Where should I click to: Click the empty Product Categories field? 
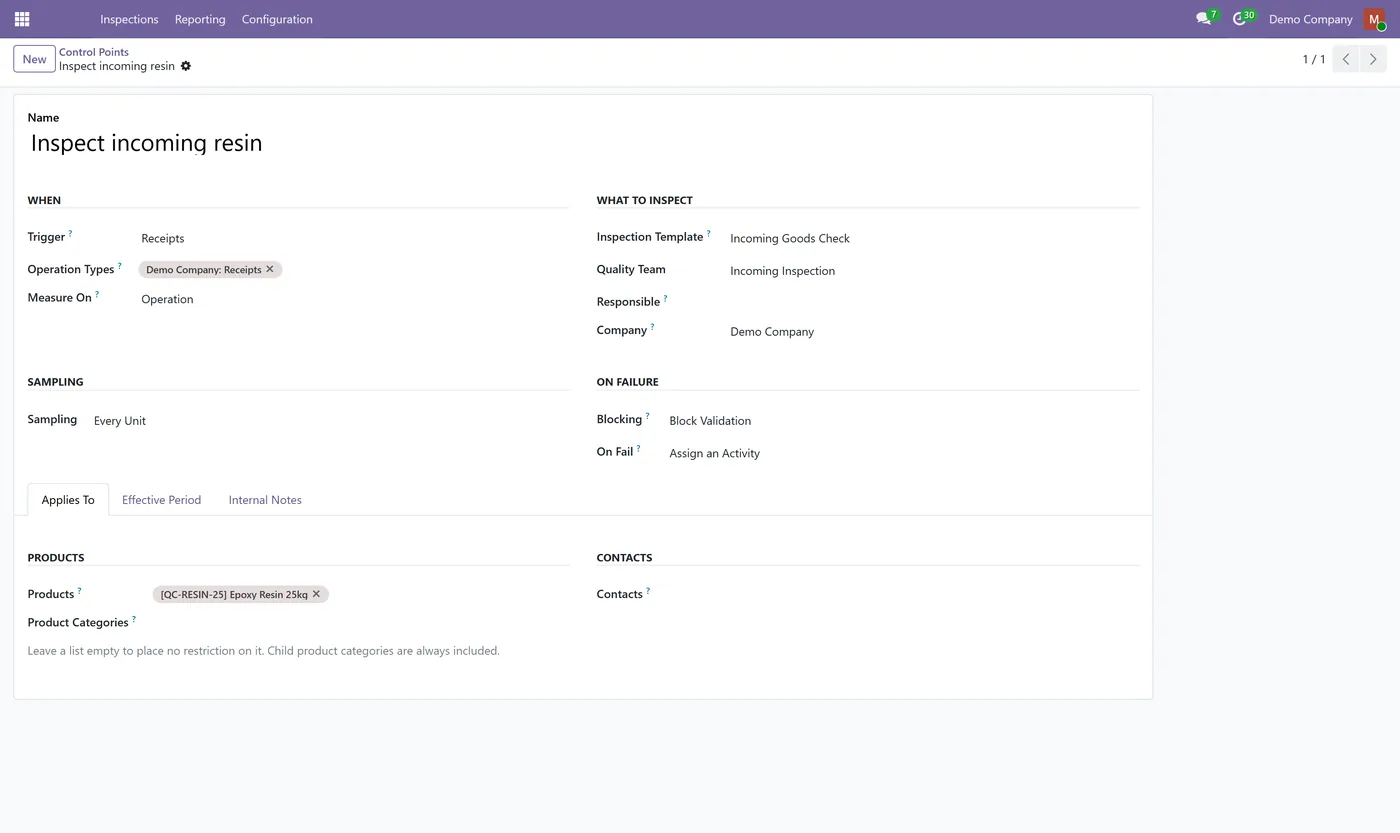[360, 622]
